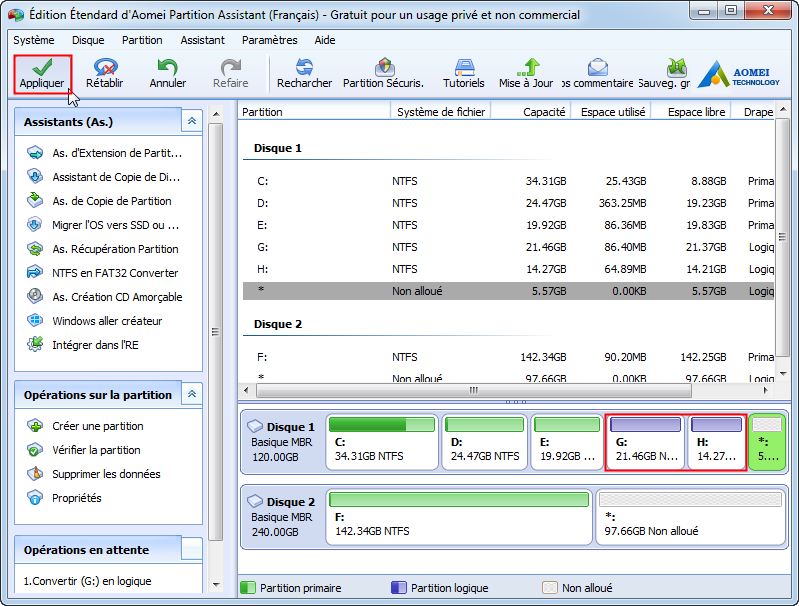Collapse the Assistants (As.) panel
This screenshot has width=799, height=606.
192,121
